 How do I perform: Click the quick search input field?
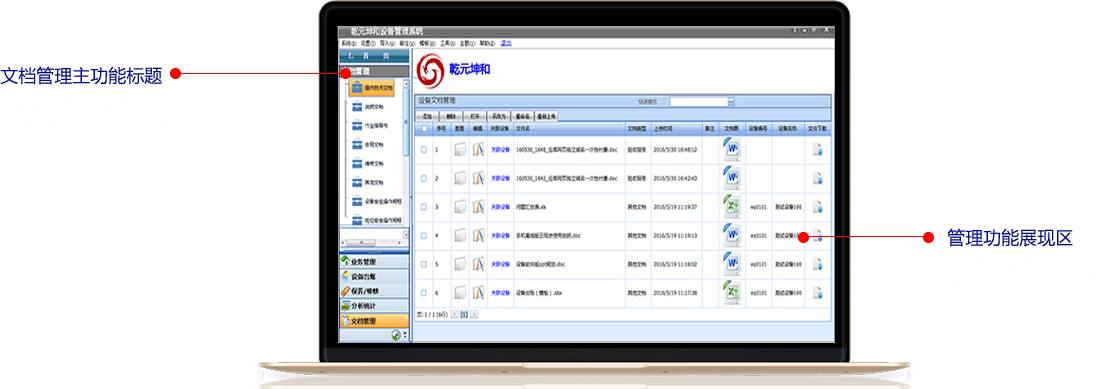tap(698, 102)
